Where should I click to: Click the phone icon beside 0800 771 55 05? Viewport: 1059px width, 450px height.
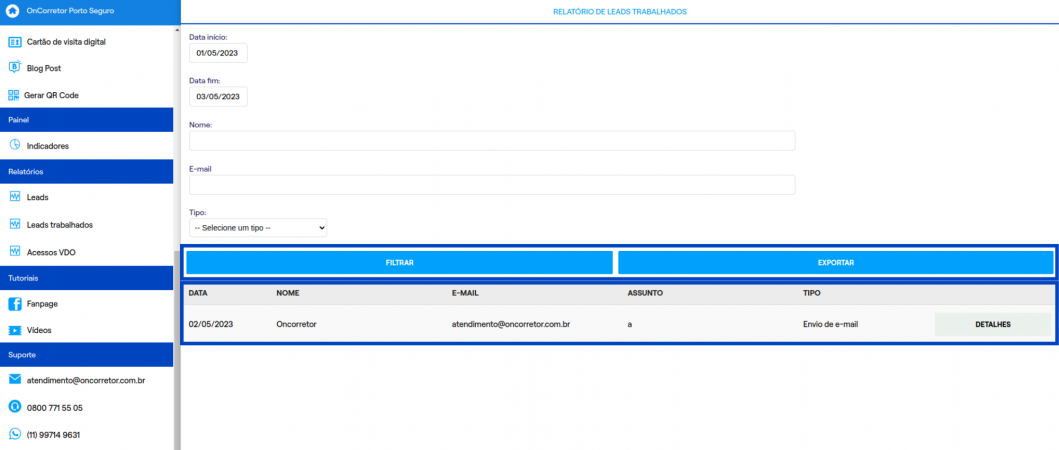pyautogui.click(x=14, y=407)
